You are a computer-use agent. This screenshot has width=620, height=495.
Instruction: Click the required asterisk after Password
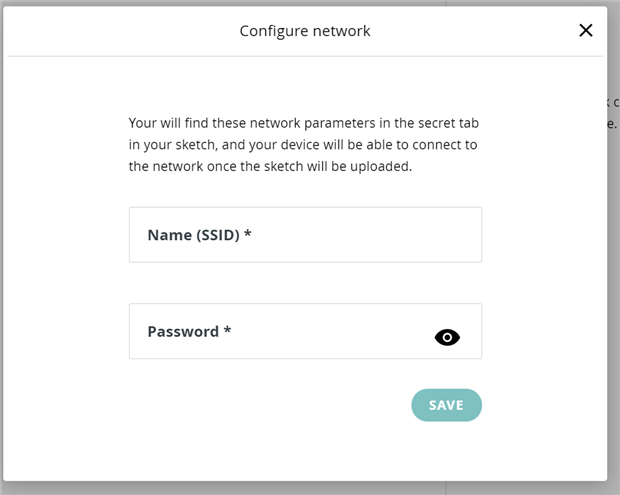point(228,331)
